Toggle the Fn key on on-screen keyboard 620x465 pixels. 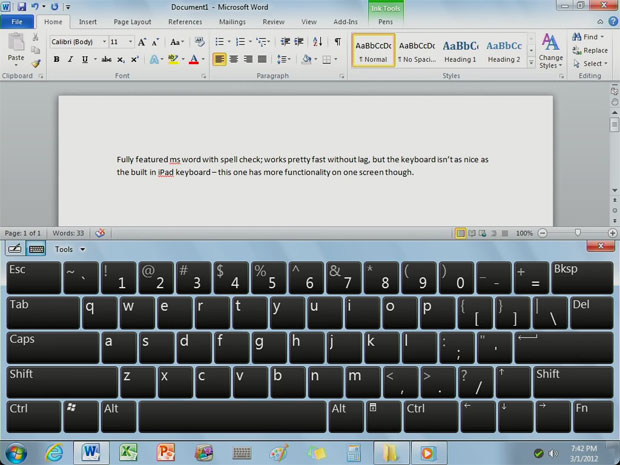click(593, 417)
